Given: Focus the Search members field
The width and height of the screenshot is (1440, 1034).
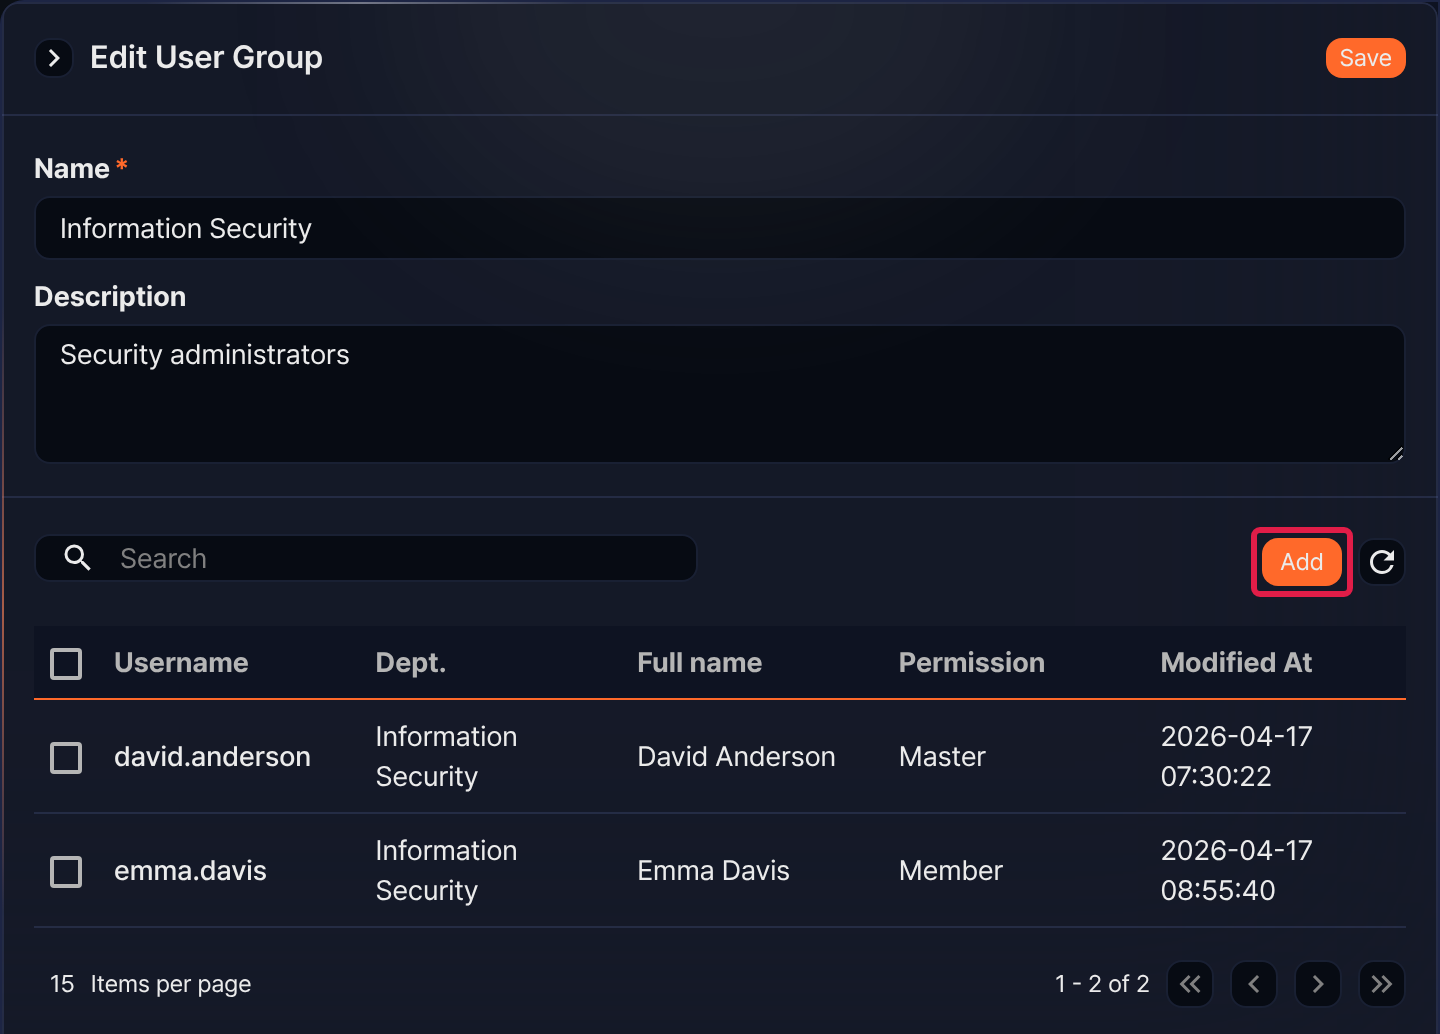Looking at the screenshot, I should 366,558.
